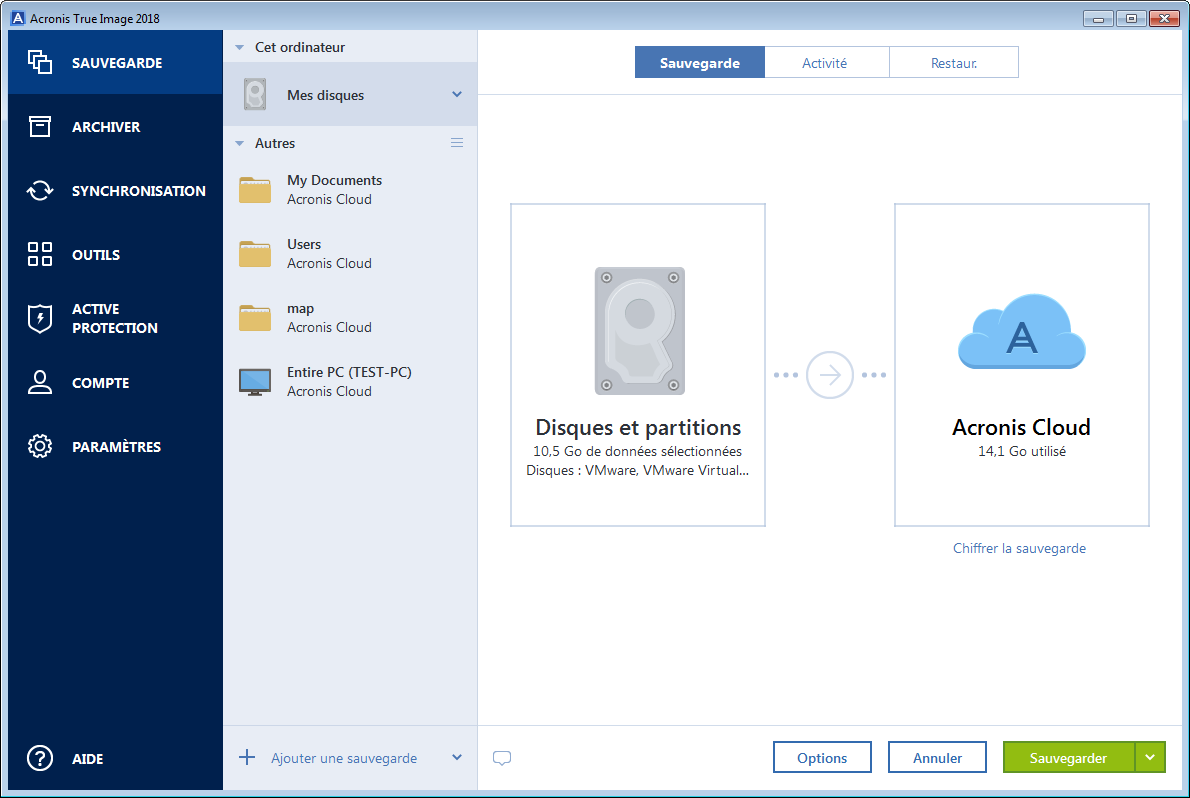Switch to the Restaur. tab

953,61
